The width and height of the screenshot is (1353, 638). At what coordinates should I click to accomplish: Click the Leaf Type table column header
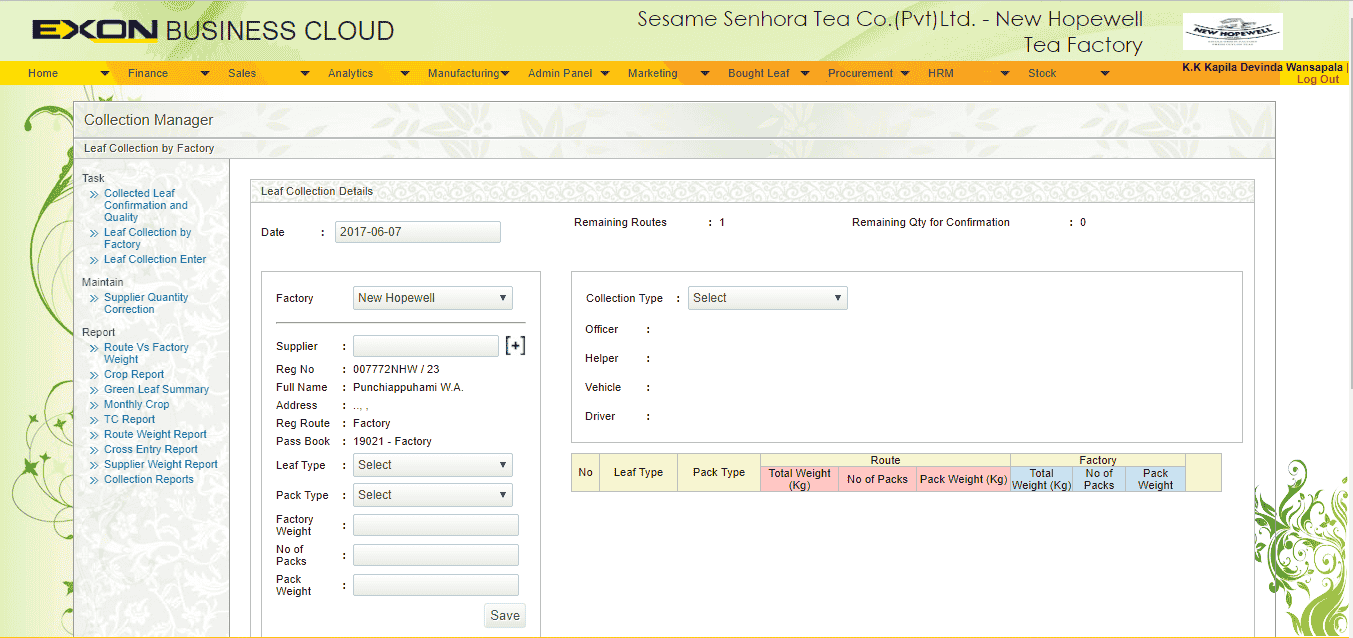pyautogui.click(x=638, y=472)
